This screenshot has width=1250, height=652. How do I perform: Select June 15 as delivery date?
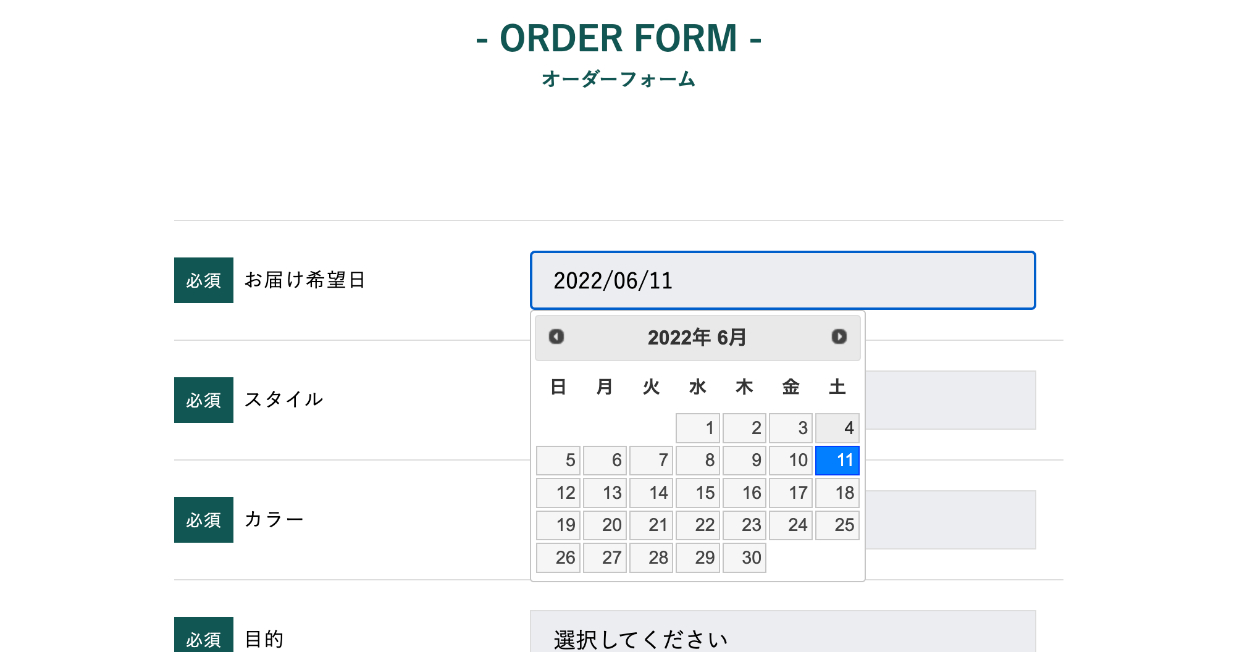pyautogui.click(x=698, y=493)
